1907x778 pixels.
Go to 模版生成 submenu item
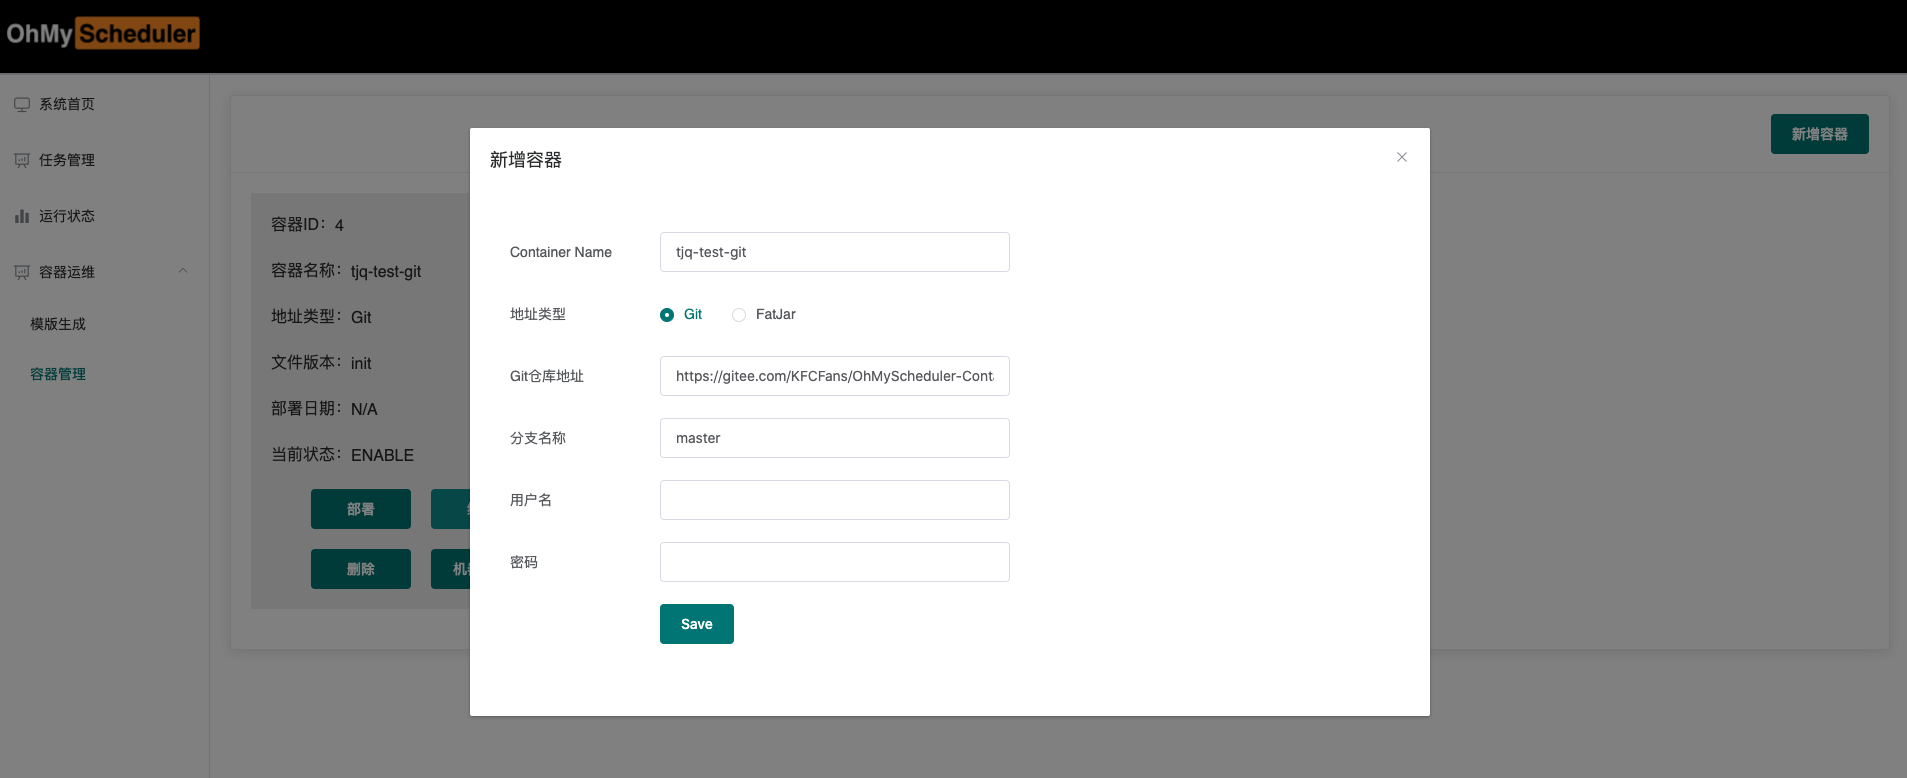point(58,324)
